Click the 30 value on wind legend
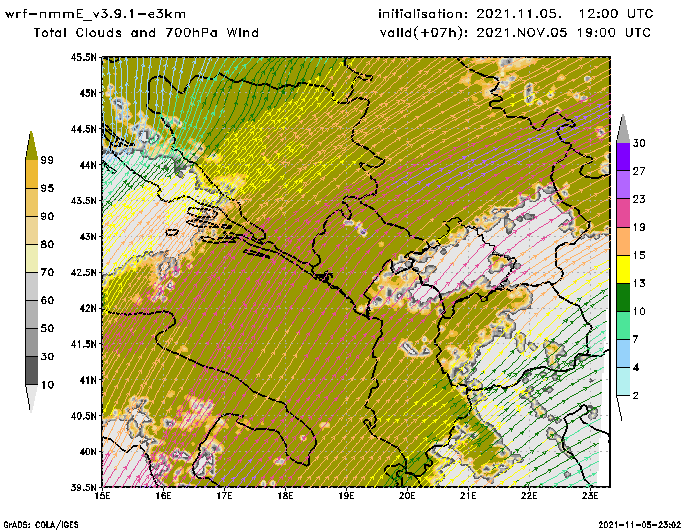 pos(639,143)
